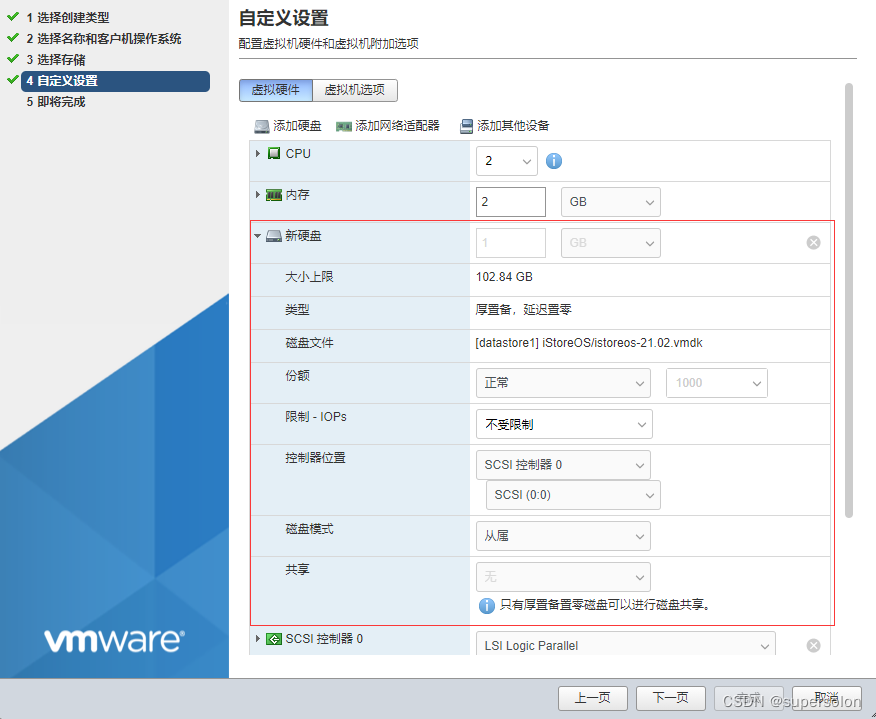Viewport: 876px width, 719px height.
Task: Click the 厚置备，延迟置零 type value
Action: [523, 310]
